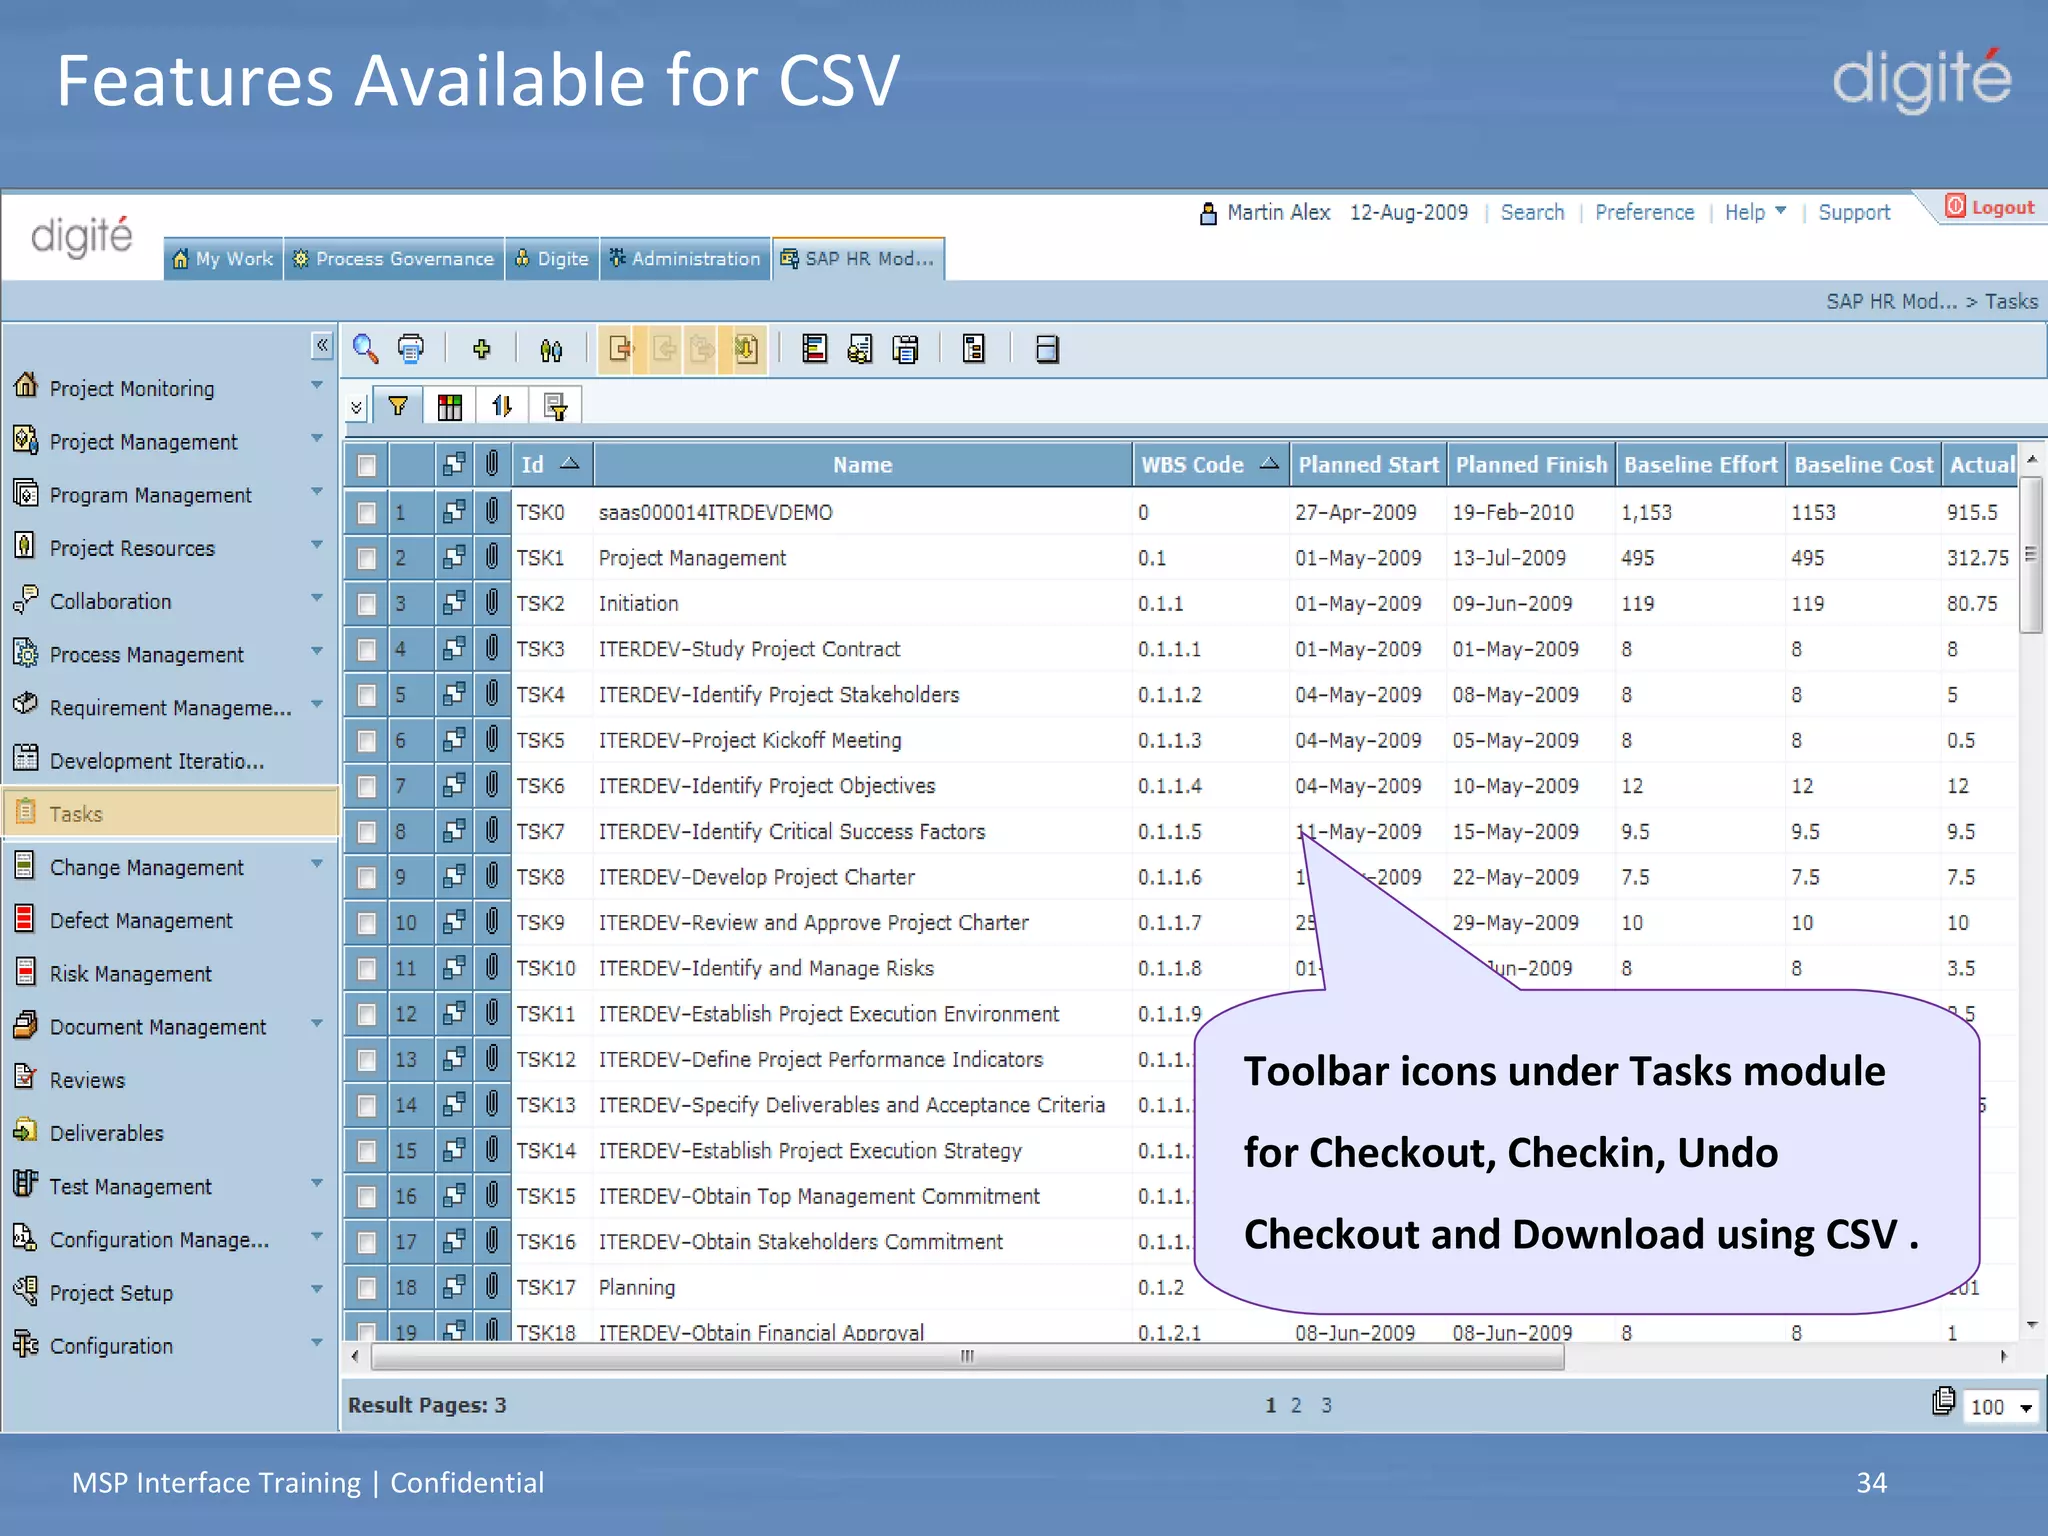Click the paperclip icon in the TSK7 row
This screenshot has width=2048, height=1536.
[x=492, y=831]
